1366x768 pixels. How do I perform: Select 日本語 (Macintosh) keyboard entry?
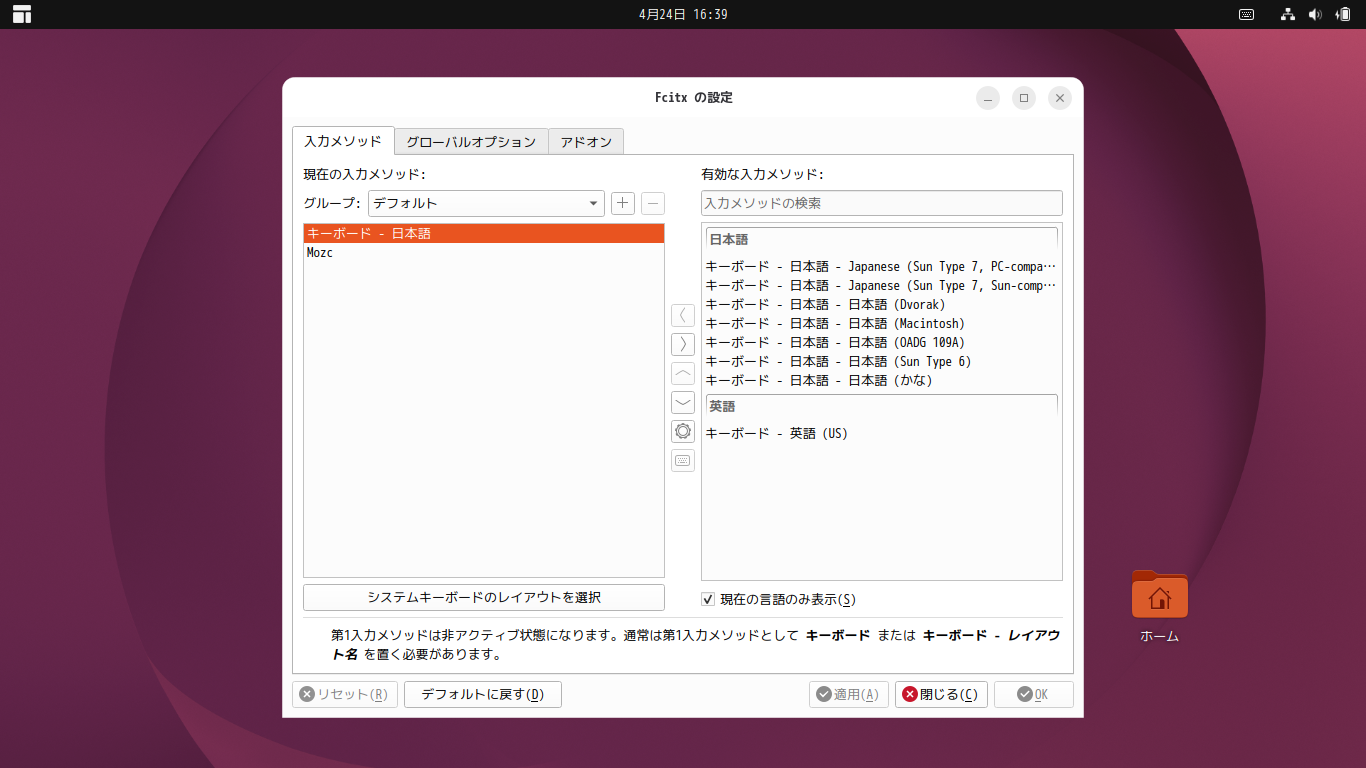click(x=881, y=324)
